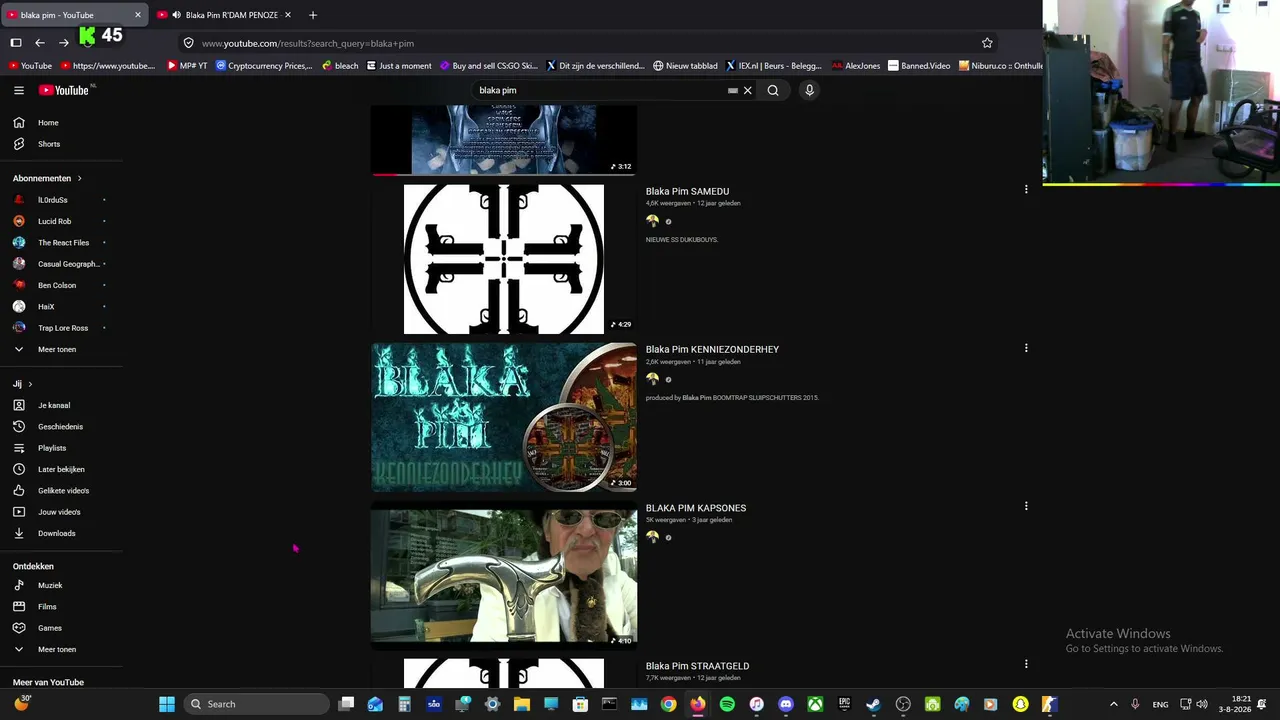Open the 'Cryptocurrency Prices' bookmark

(x=264, y=66)
